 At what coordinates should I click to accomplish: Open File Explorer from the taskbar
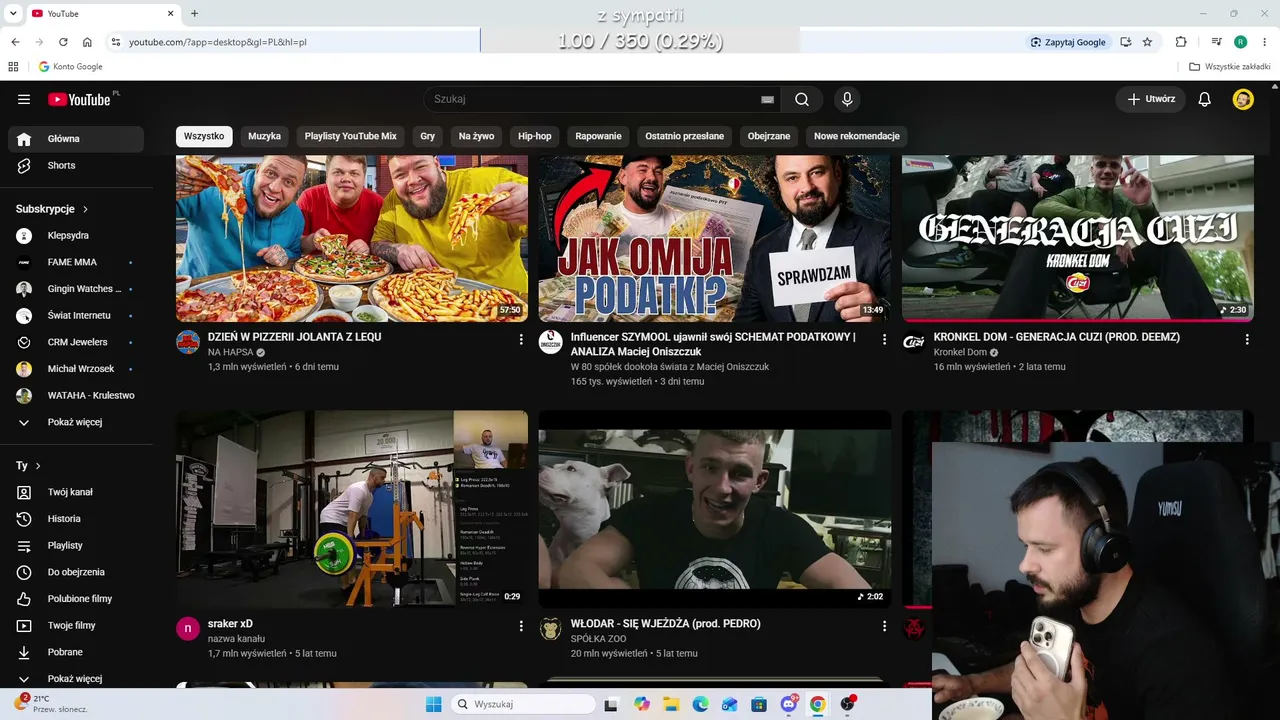[x=671, y=704]
